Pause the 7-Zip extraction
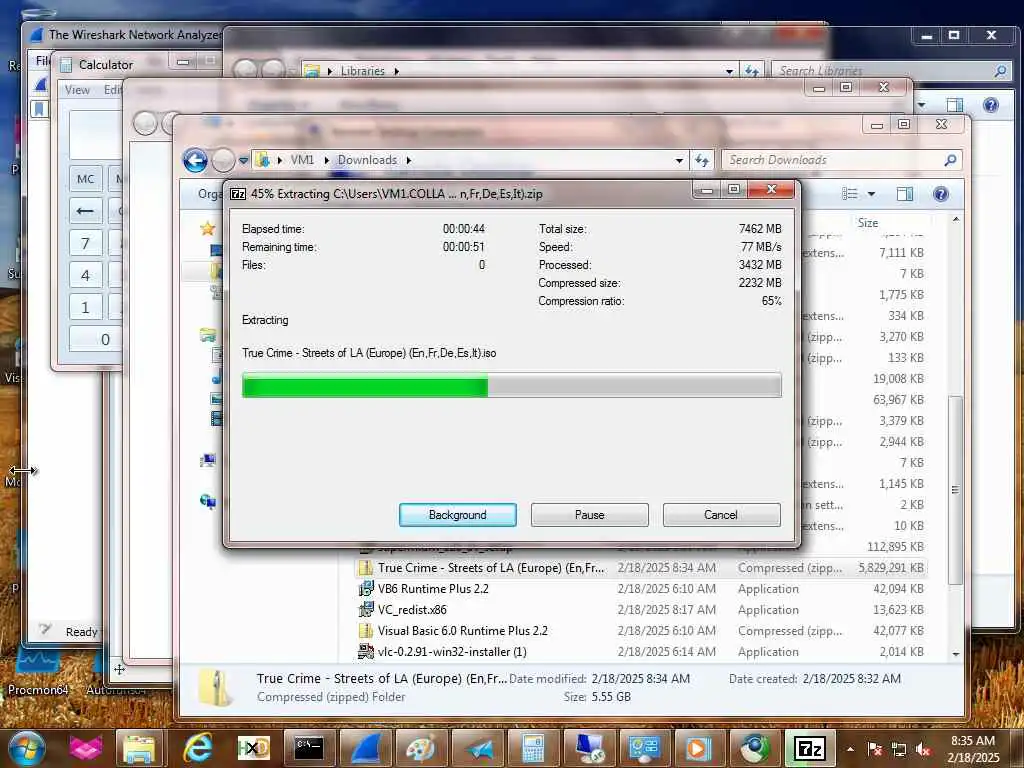1024x768 pixels. 589,515
